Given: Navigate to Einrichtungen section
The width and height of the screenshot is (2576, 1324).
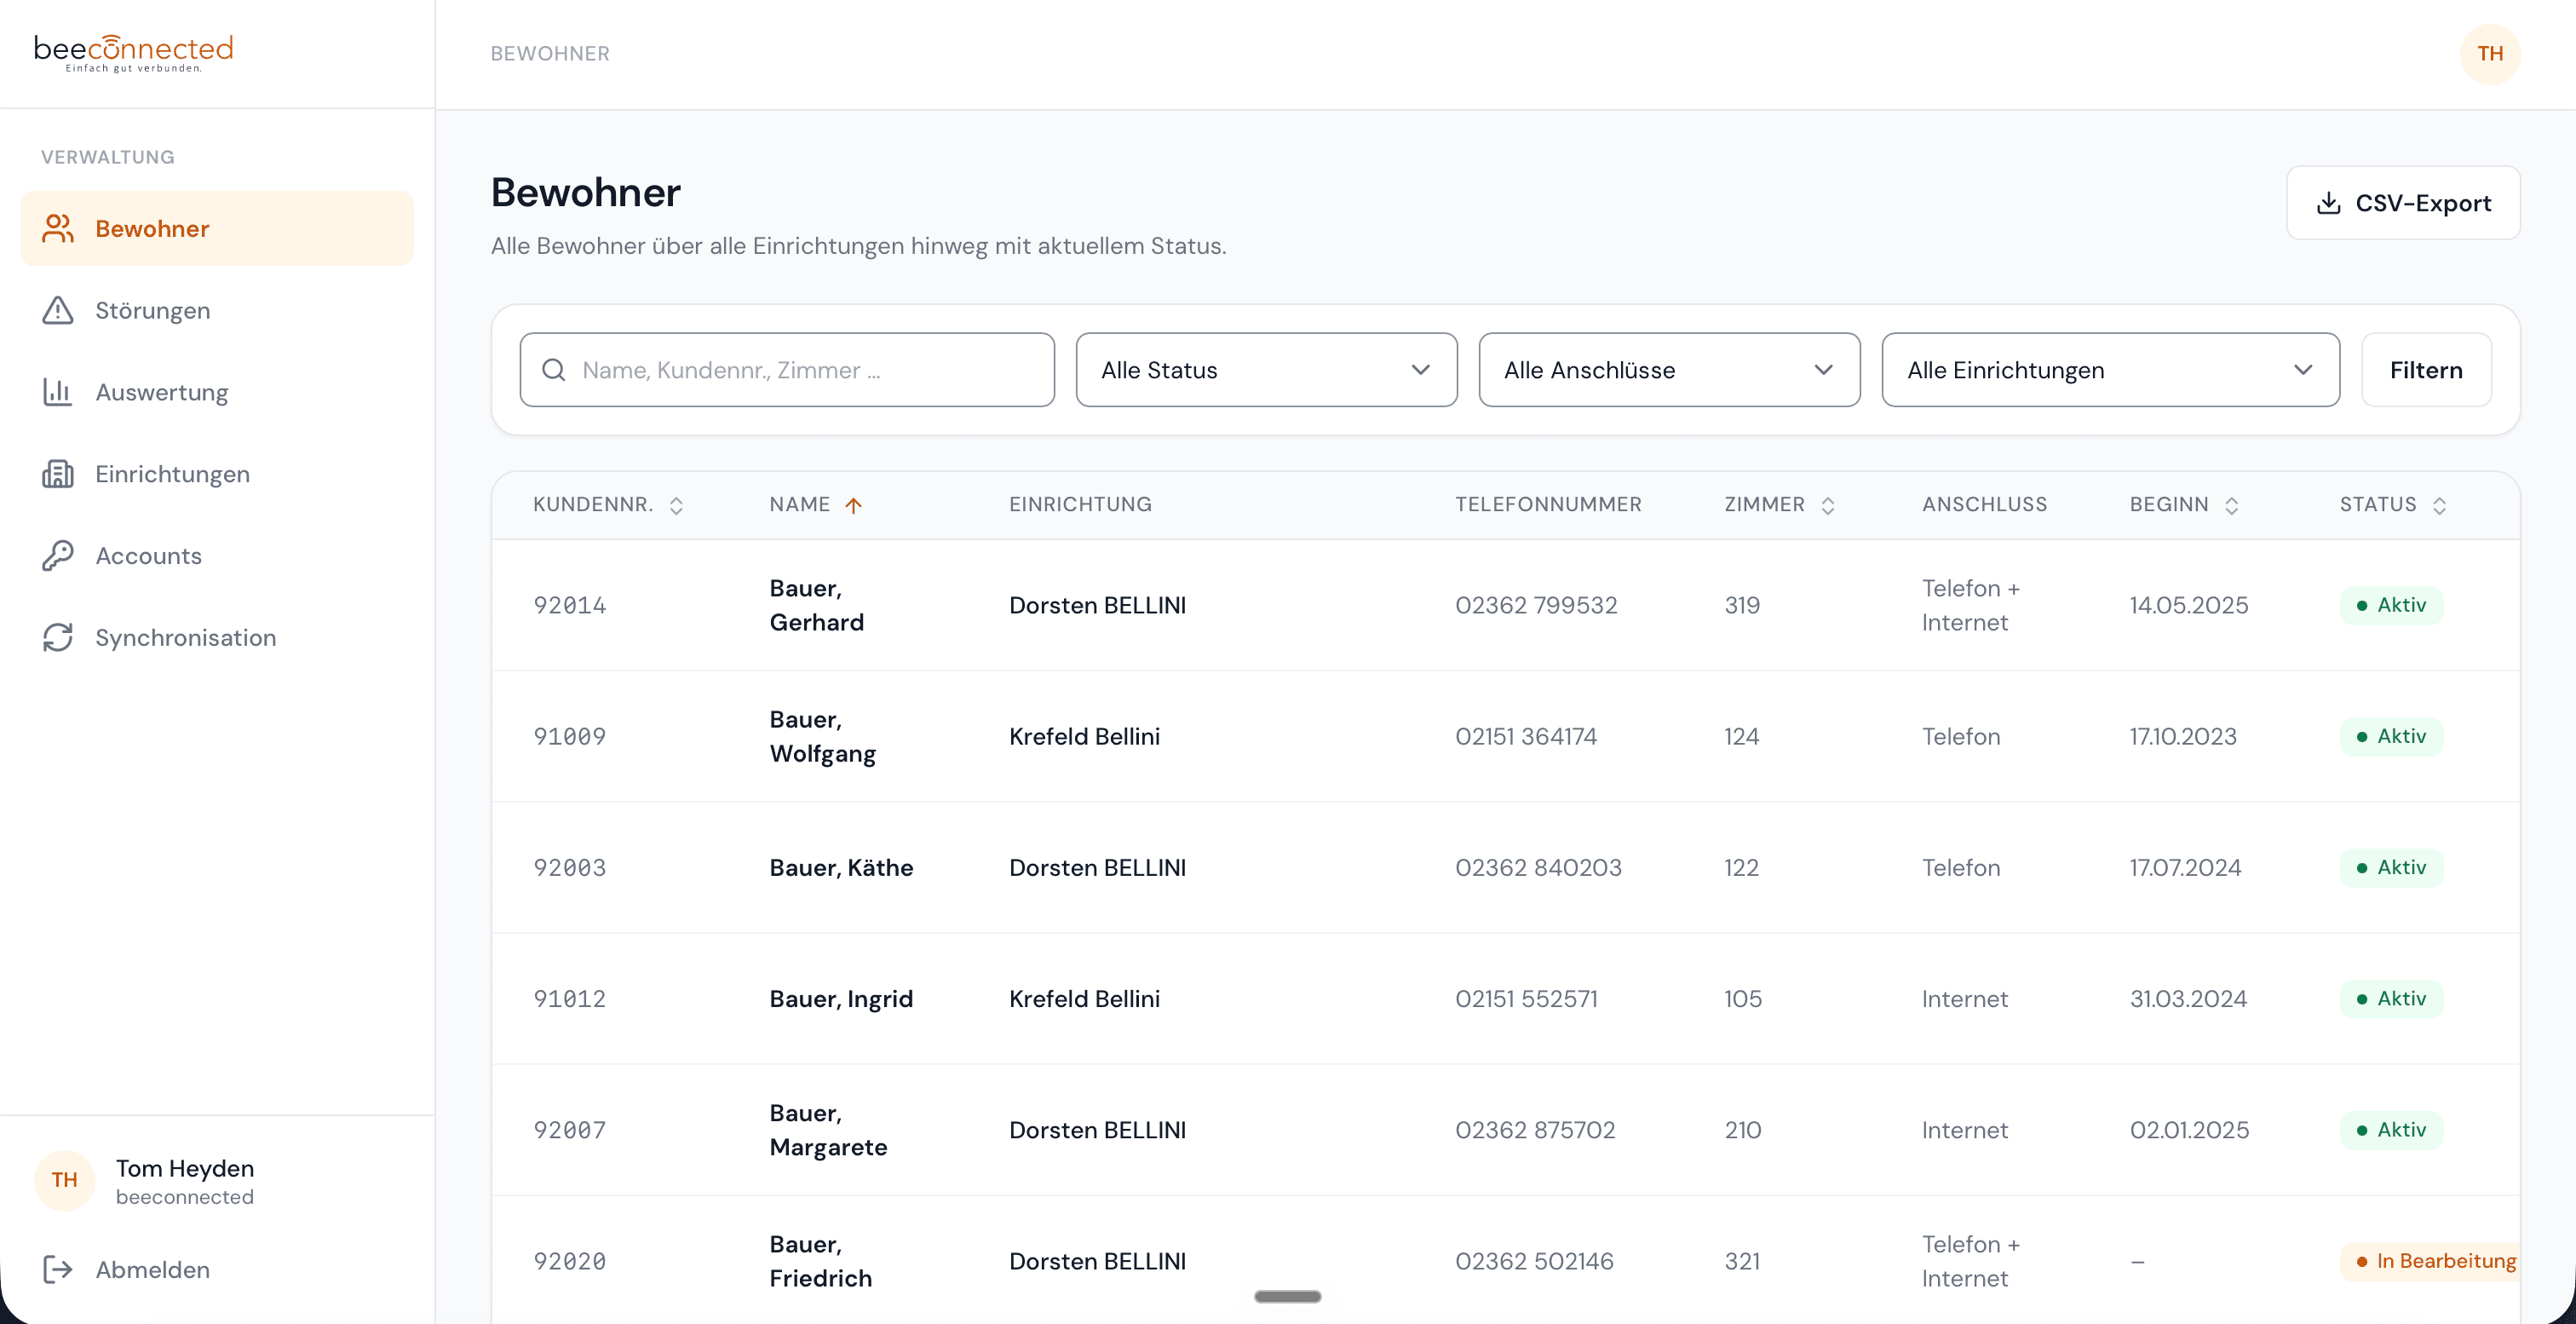Looking at the screenshot, I should [217, 474].
